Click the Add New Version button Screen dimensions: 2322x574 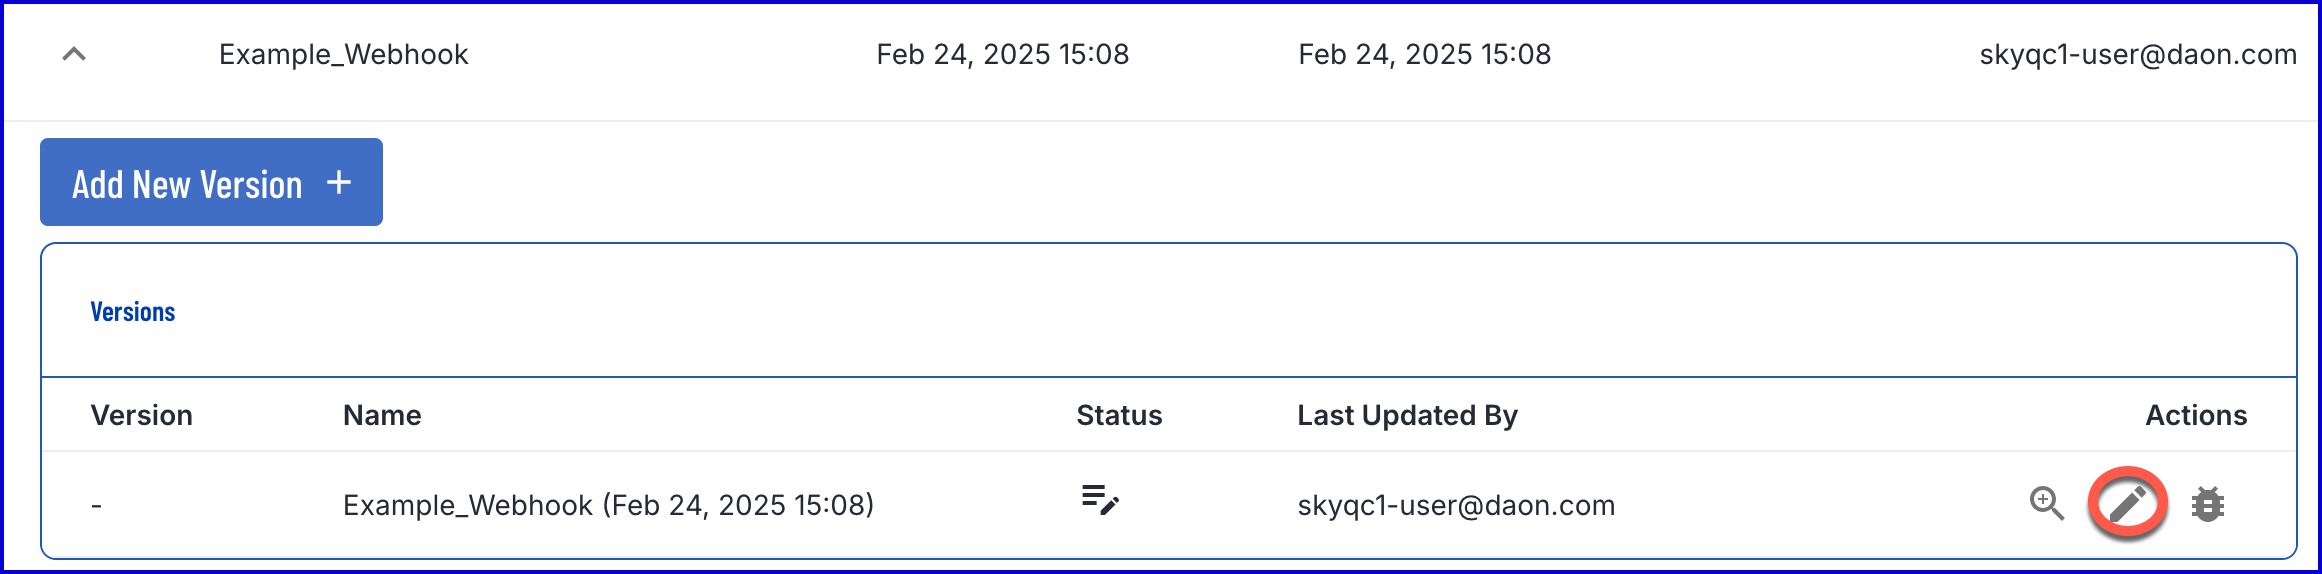[211, 182]
